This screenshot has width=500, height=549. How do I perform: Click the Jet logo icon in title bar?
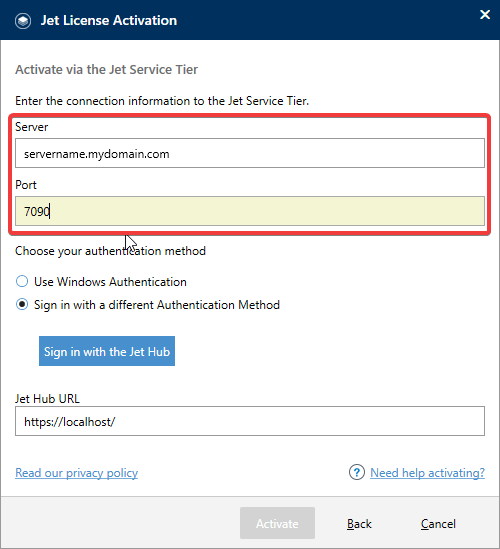(x=23, y=21)
